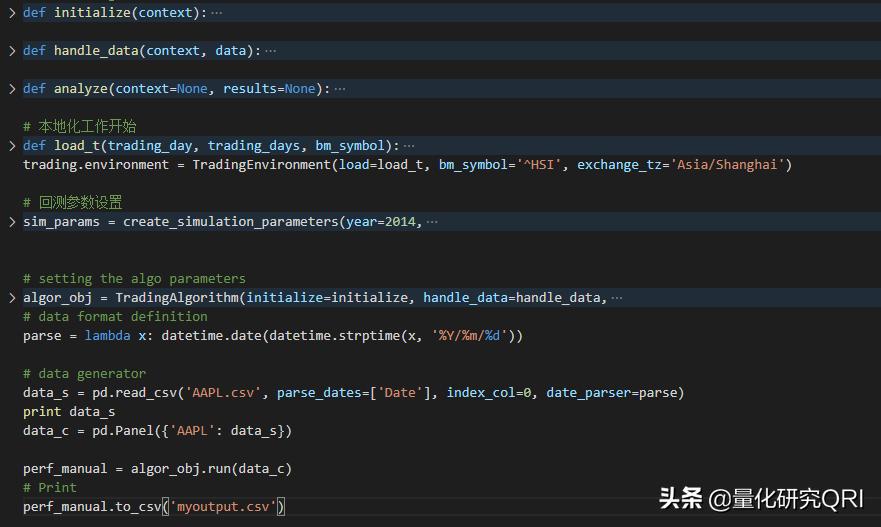The image size is (881, 527).
Task: Click the 'Date' string in parse_dates
Action: (400, 393)
